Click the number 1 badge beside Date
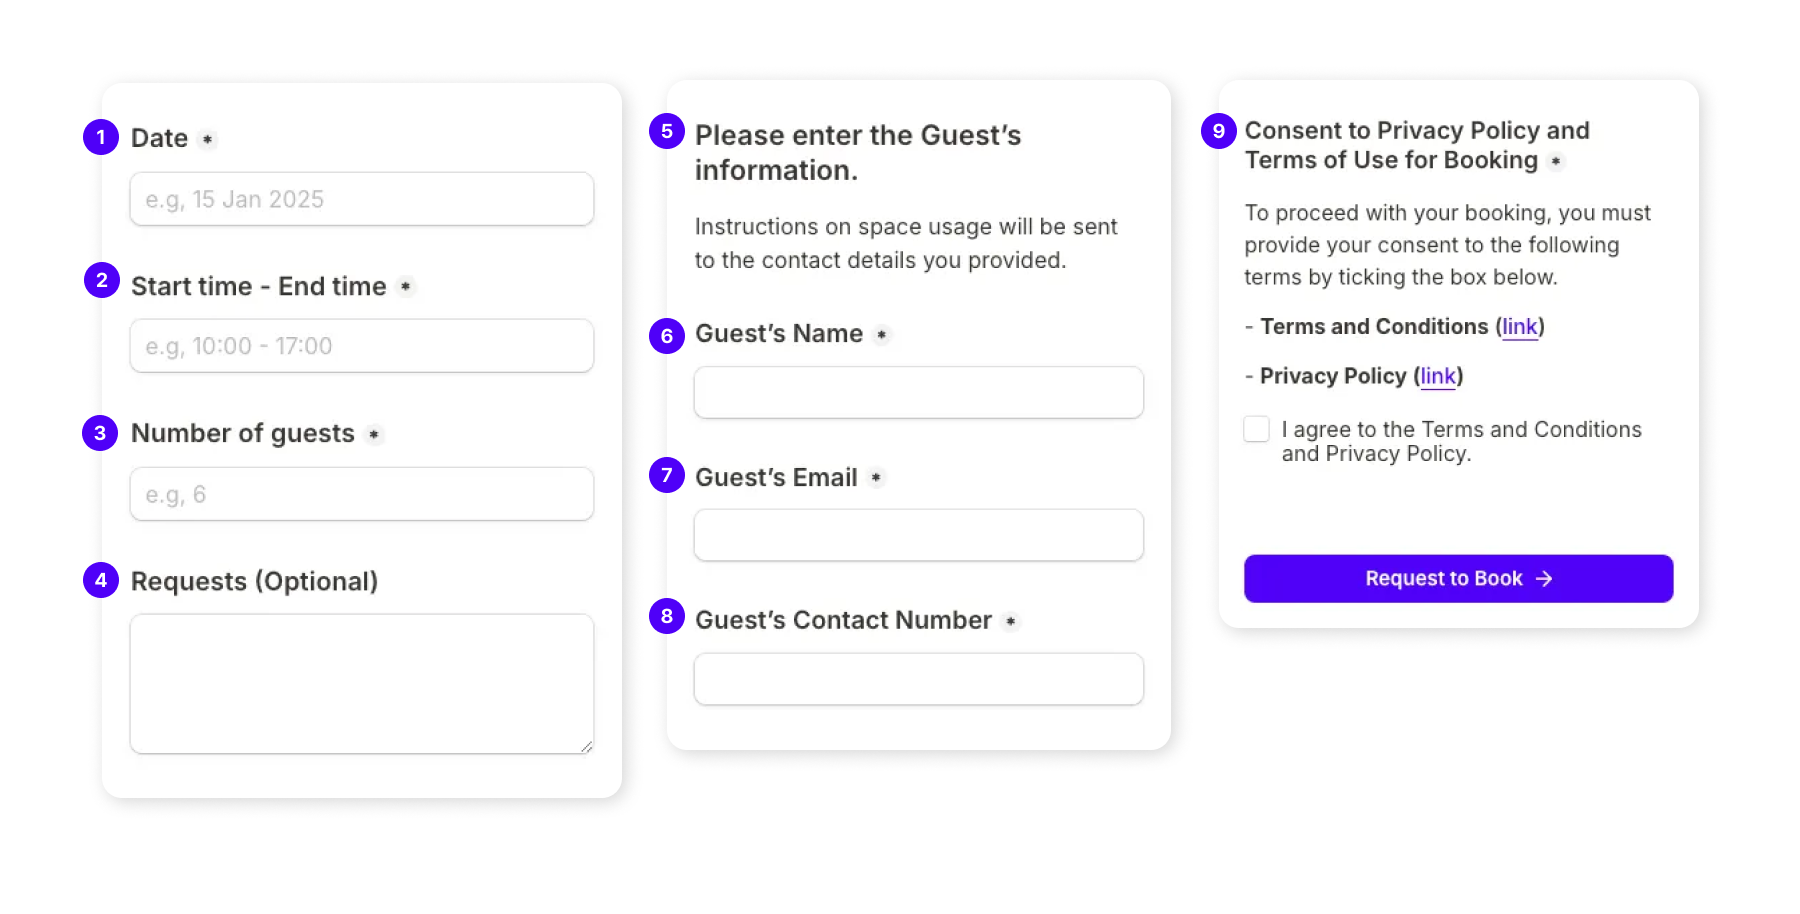Viewport: 1800px width, 914px height. (101, 137)
